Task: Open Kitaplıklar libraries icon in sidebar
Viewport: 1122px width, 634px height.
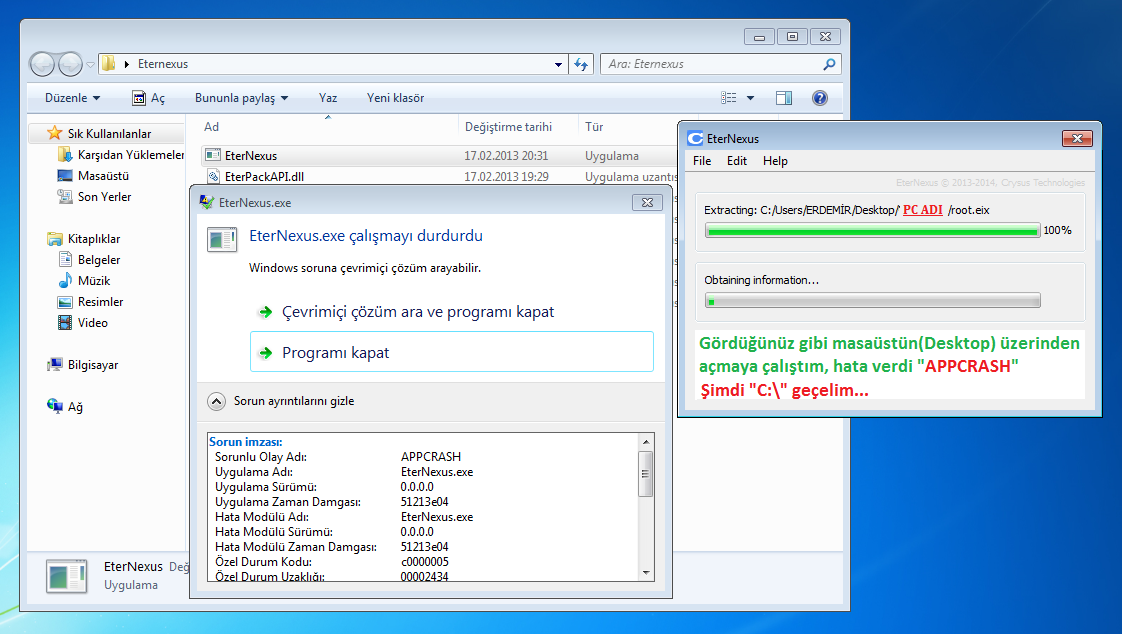Action: coord(55,238)
